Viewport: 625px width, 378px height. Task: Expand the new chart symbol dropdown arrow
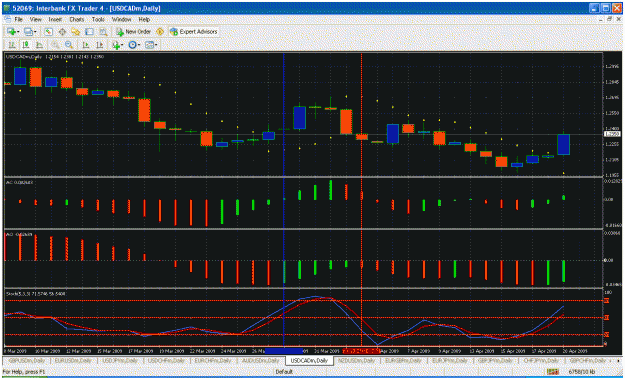tap(18, 32)
